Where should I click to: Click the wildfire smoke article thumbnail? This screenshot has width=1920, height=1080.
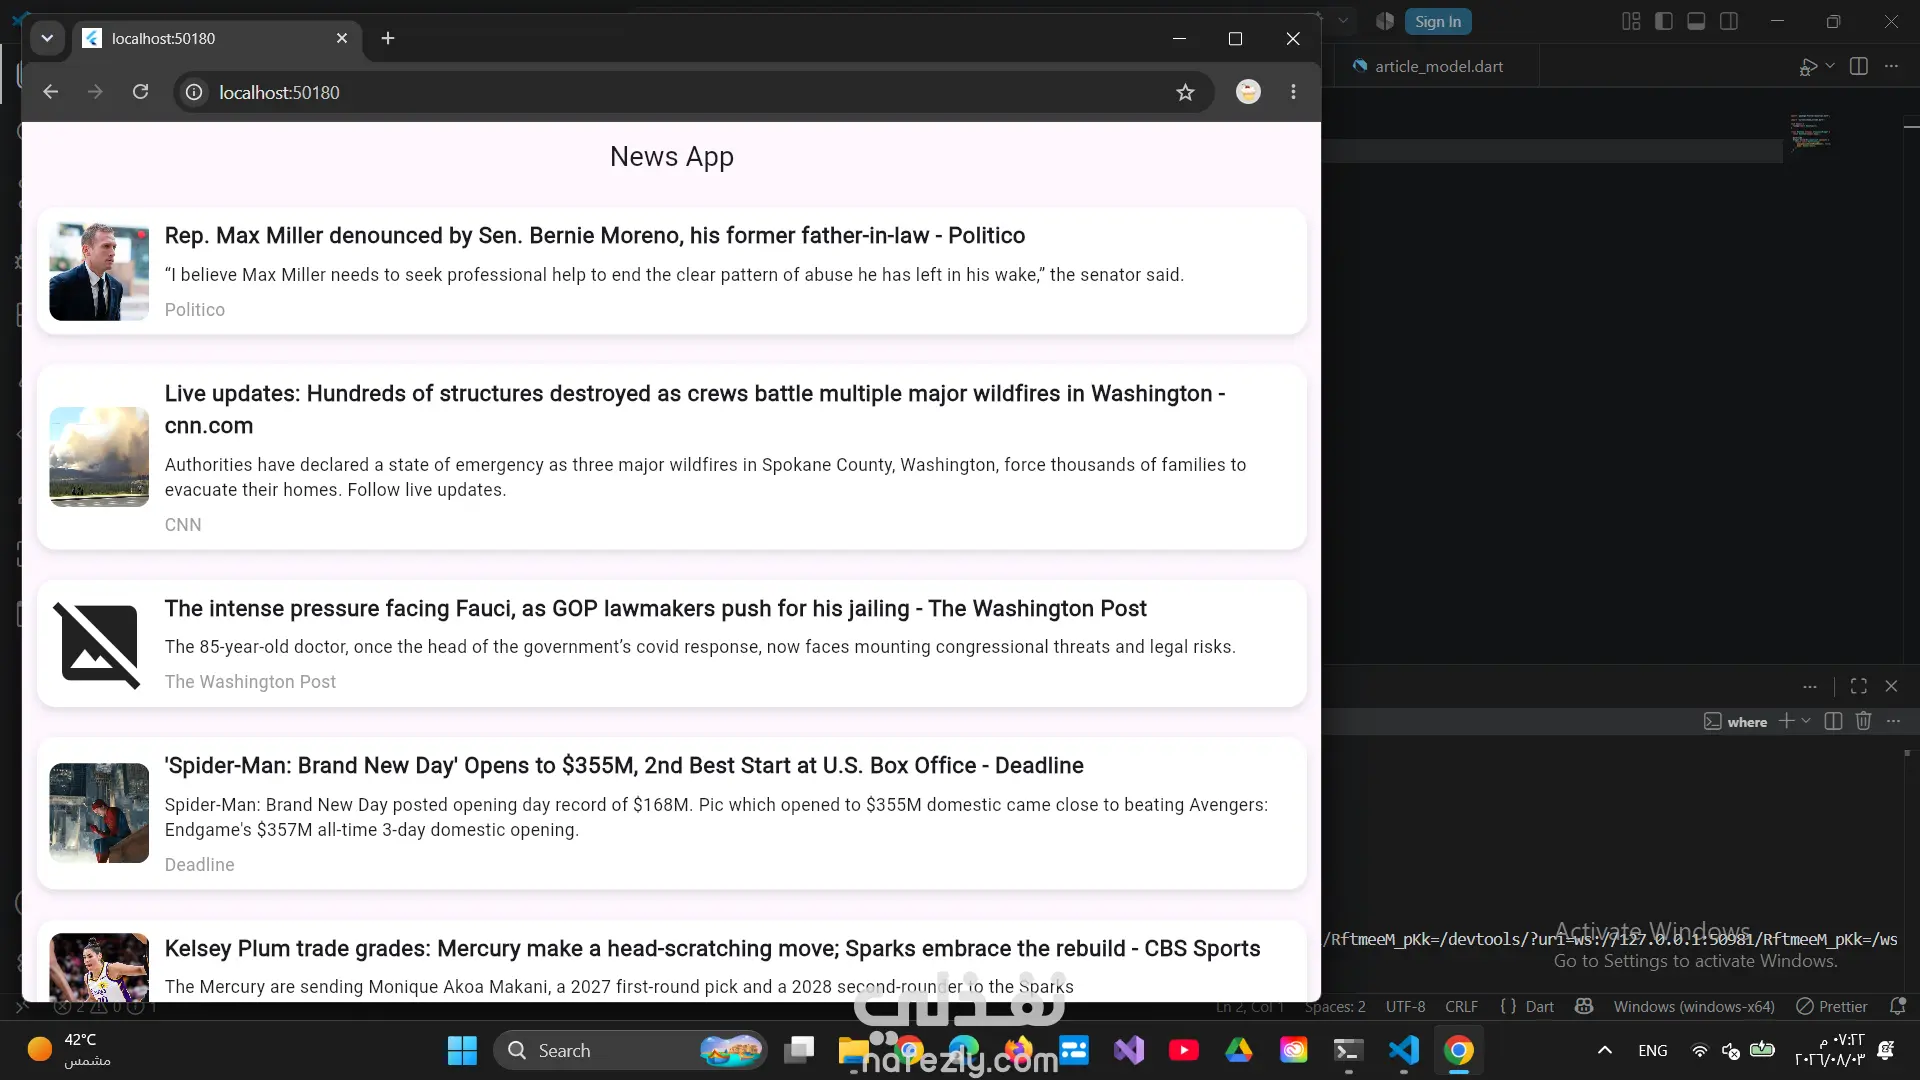pyautogui.click(x=99, y=457)
